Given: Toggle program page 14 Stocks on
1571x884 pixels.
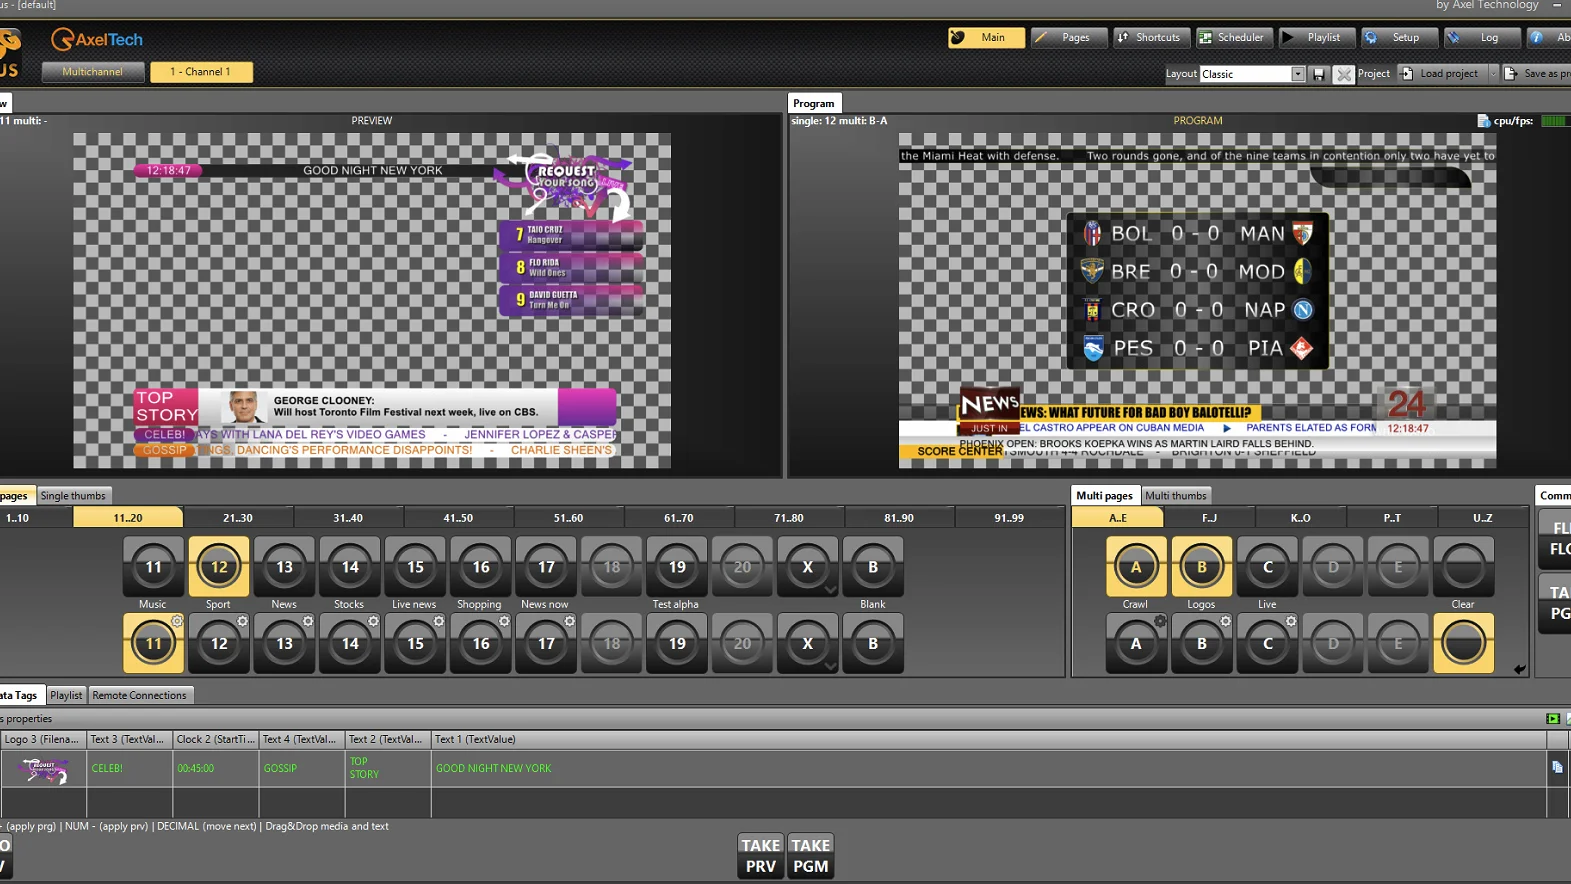Looking at the screenshot, I should (349, 567).
